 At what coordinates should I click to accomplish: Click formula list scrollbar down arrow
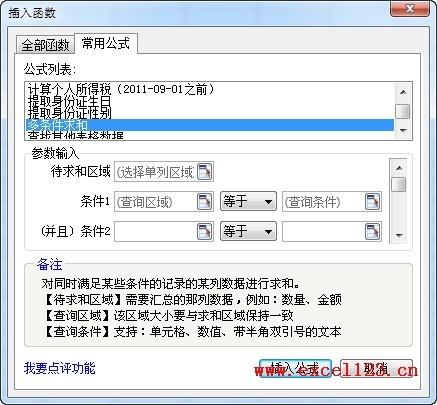tap(403, 131)
